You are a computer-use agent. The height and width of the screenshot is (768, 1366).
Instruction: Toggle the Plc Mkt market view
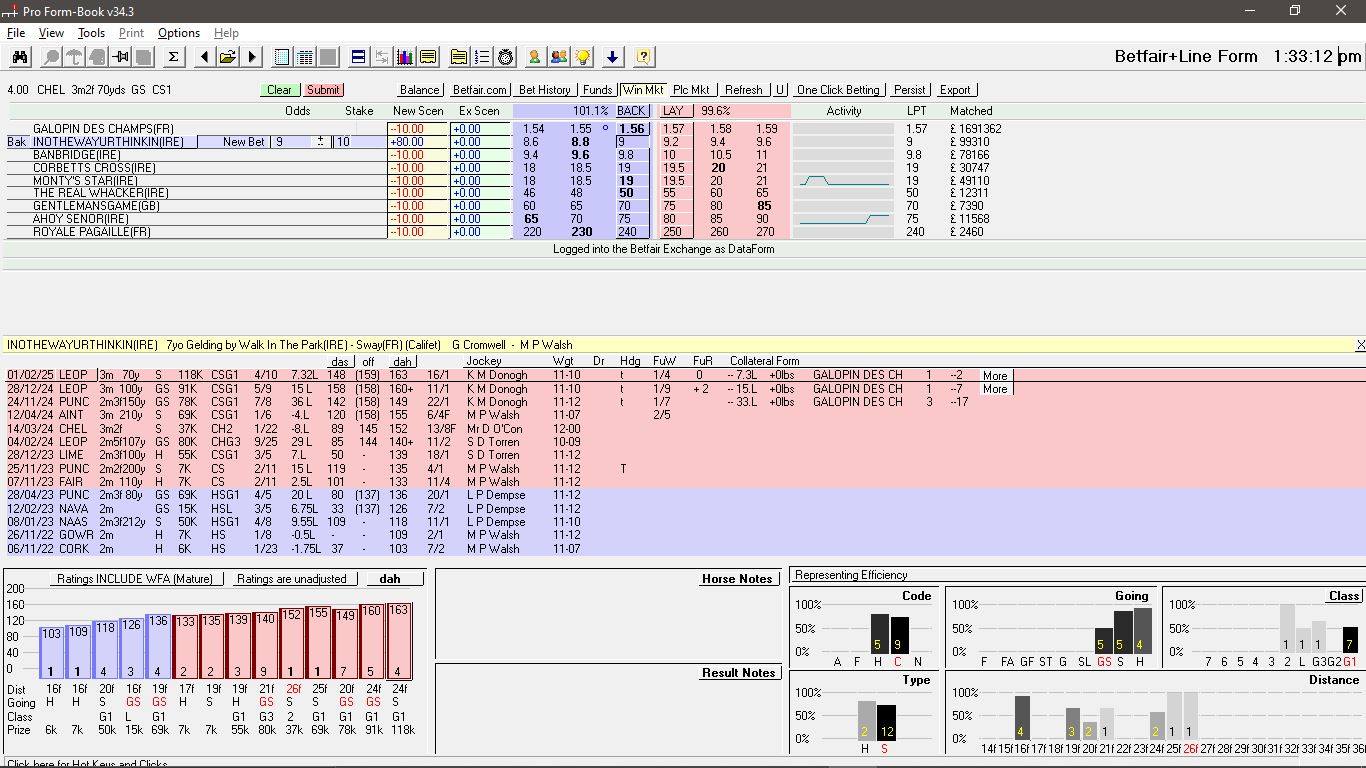(691, 90)
